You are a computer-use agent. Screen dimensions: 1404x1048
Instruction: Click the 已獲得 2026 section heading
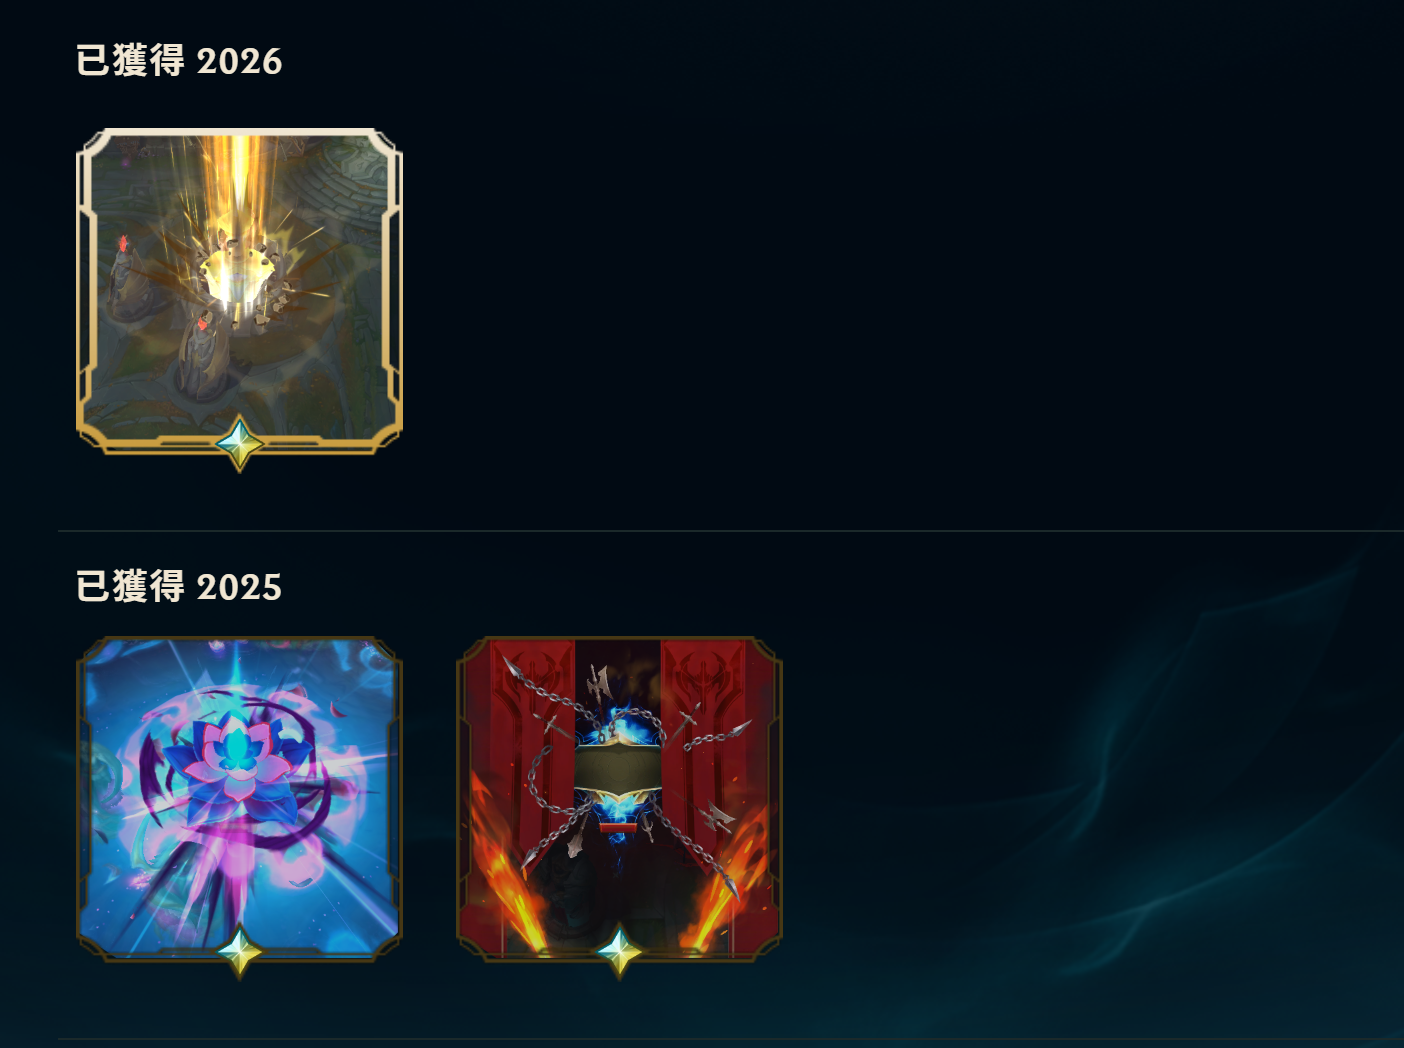click(x=179, y=61)
